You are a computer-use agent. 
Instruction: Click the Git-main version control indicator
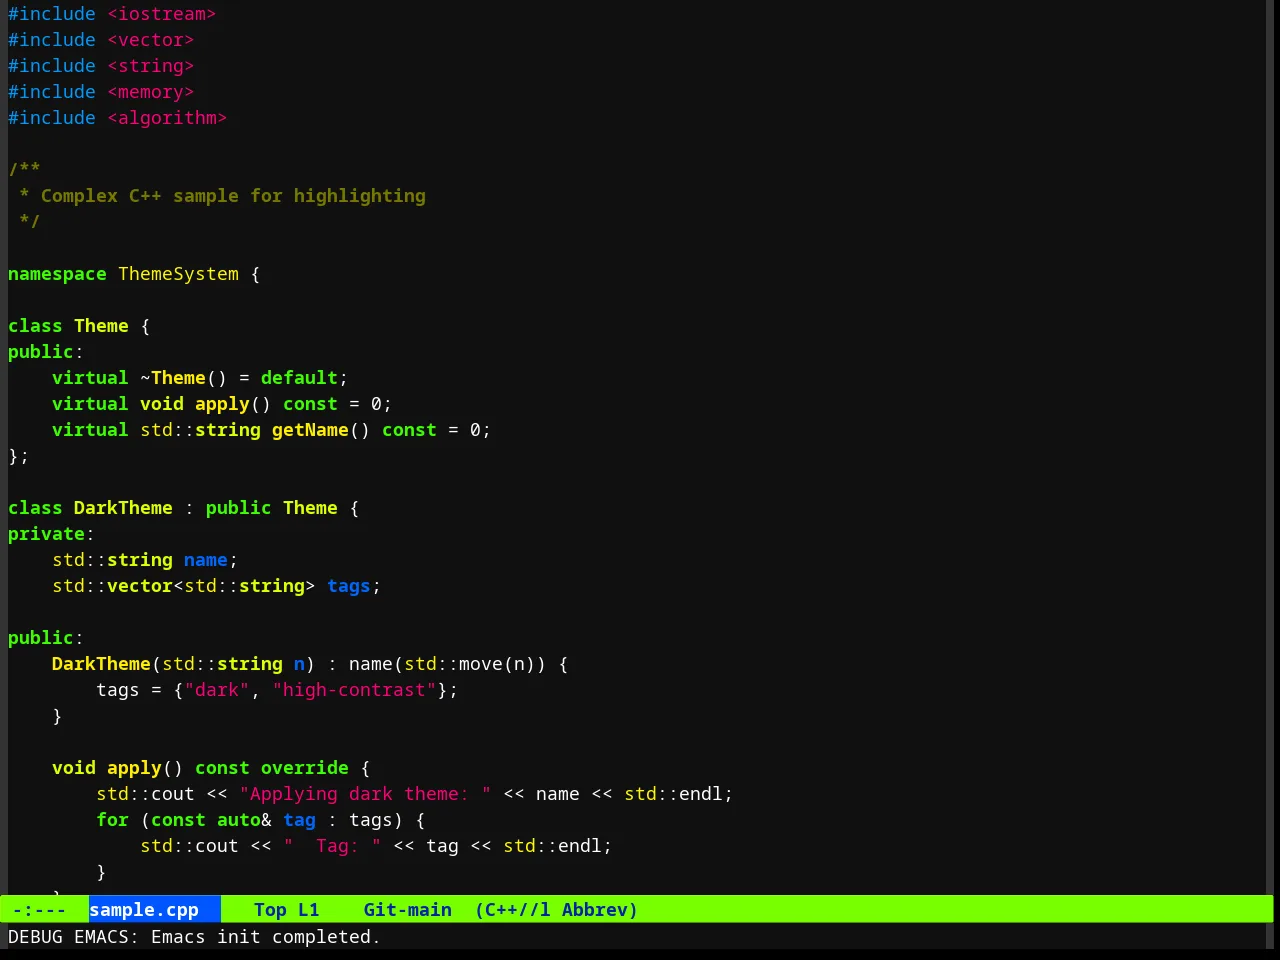point(407,910)
